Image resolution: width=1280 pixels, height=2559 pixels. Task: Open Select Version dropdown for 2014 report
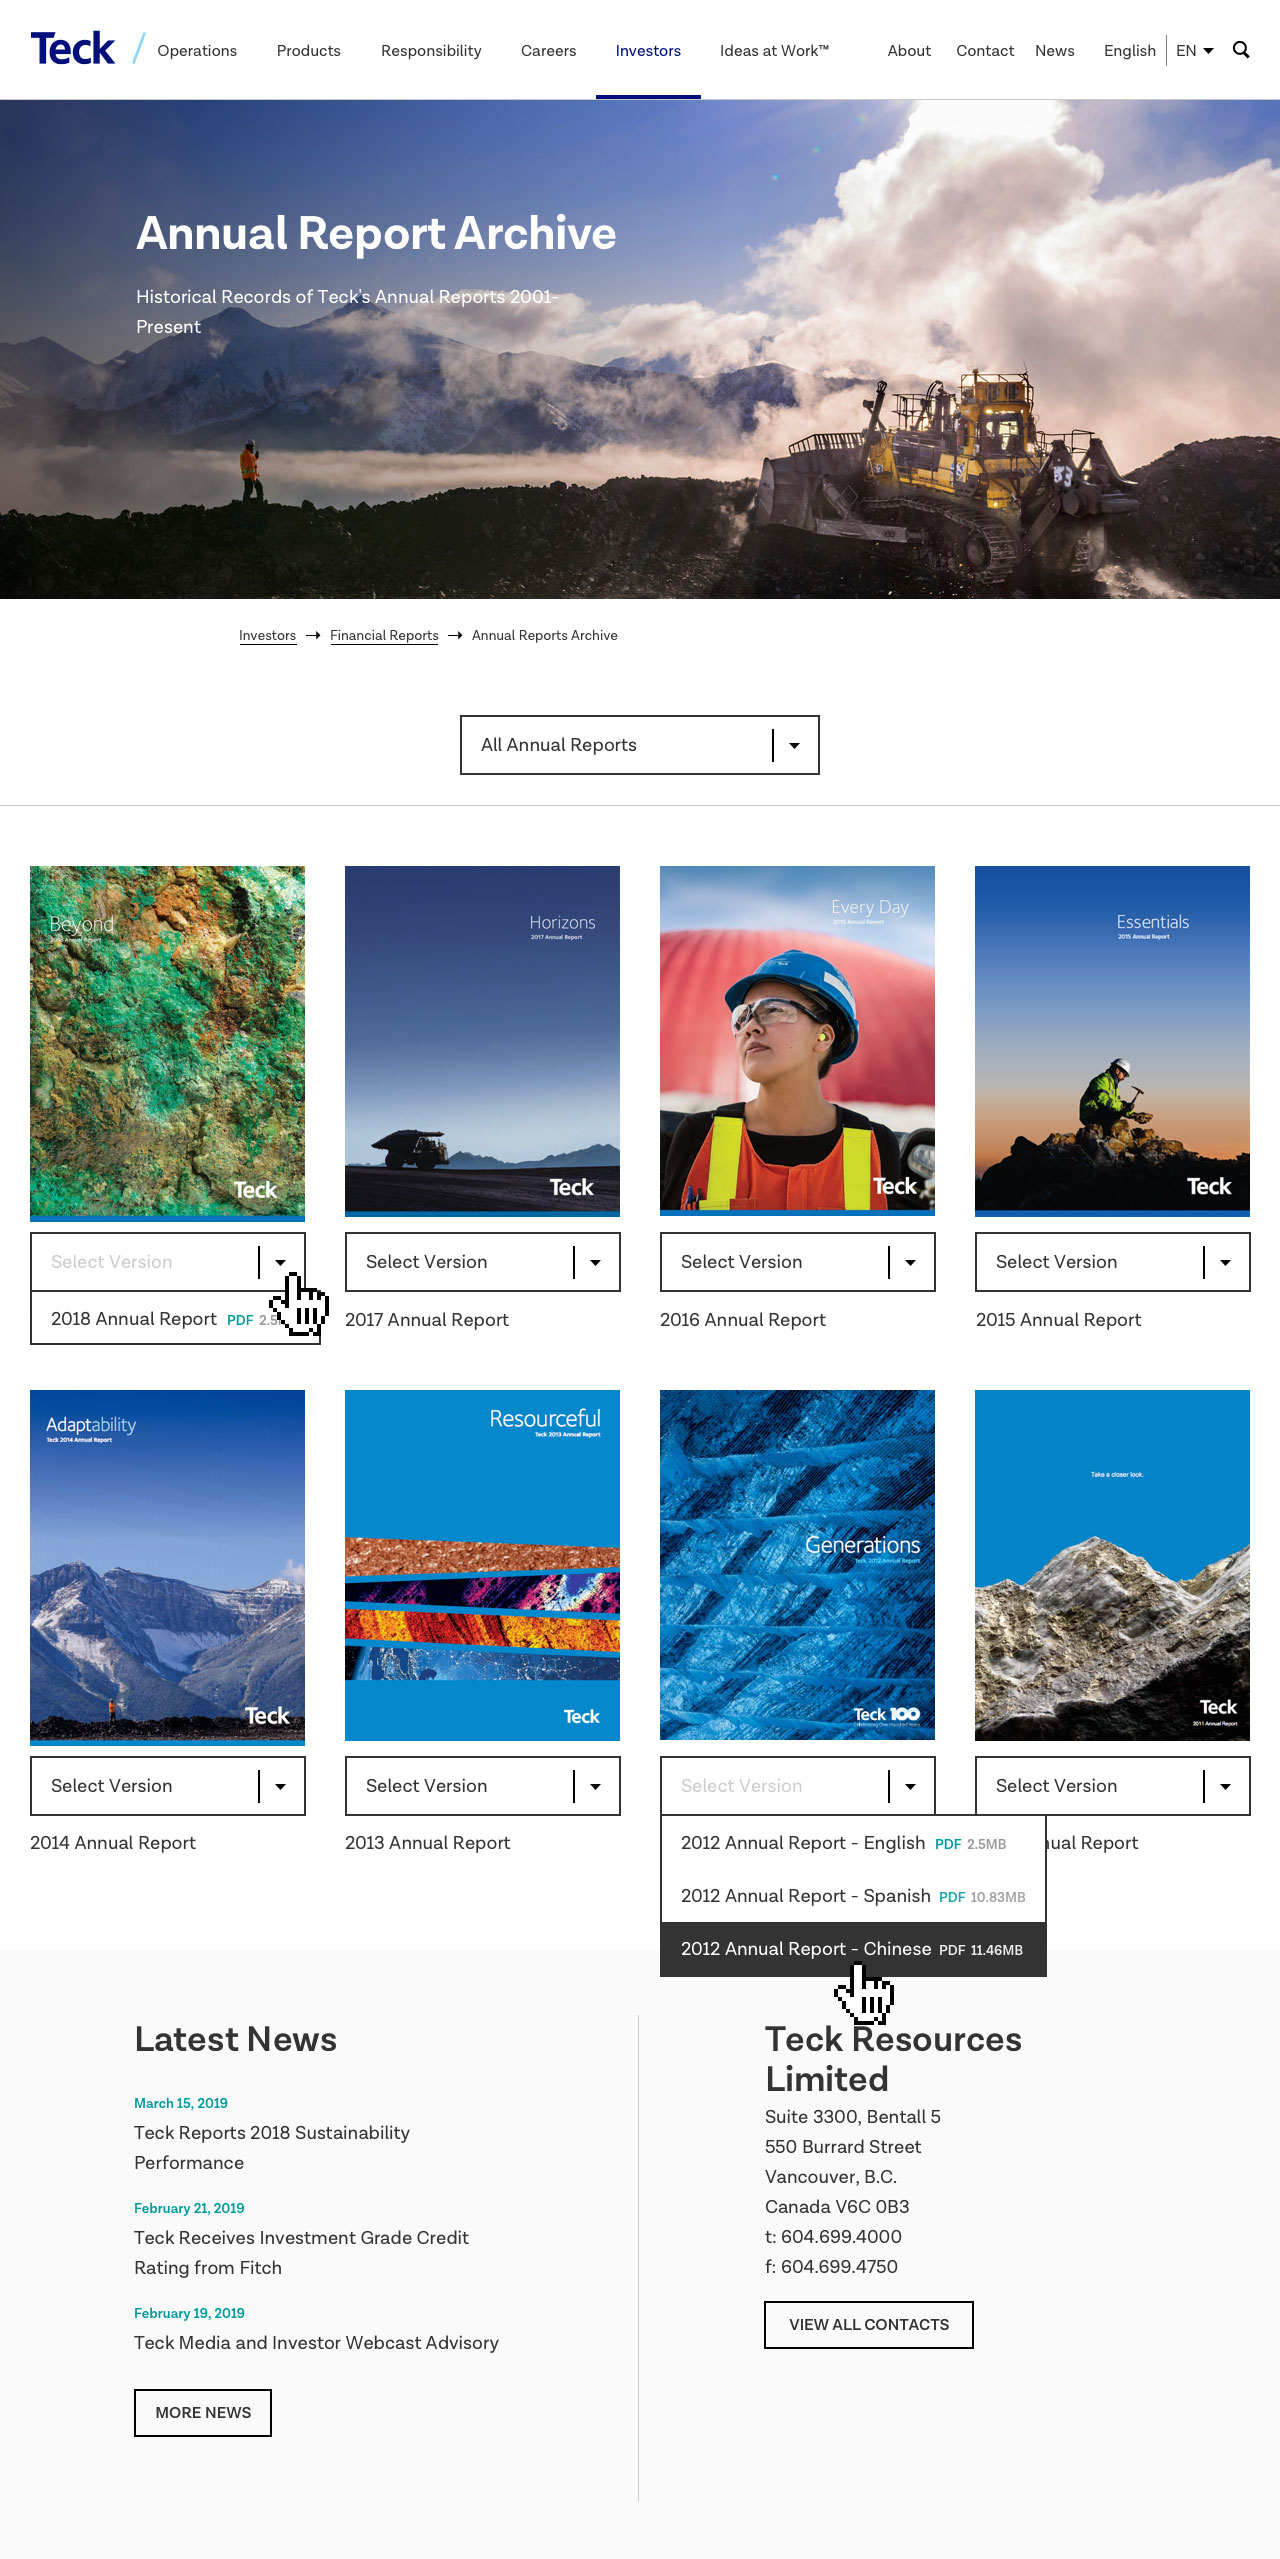coord(167,1786)
